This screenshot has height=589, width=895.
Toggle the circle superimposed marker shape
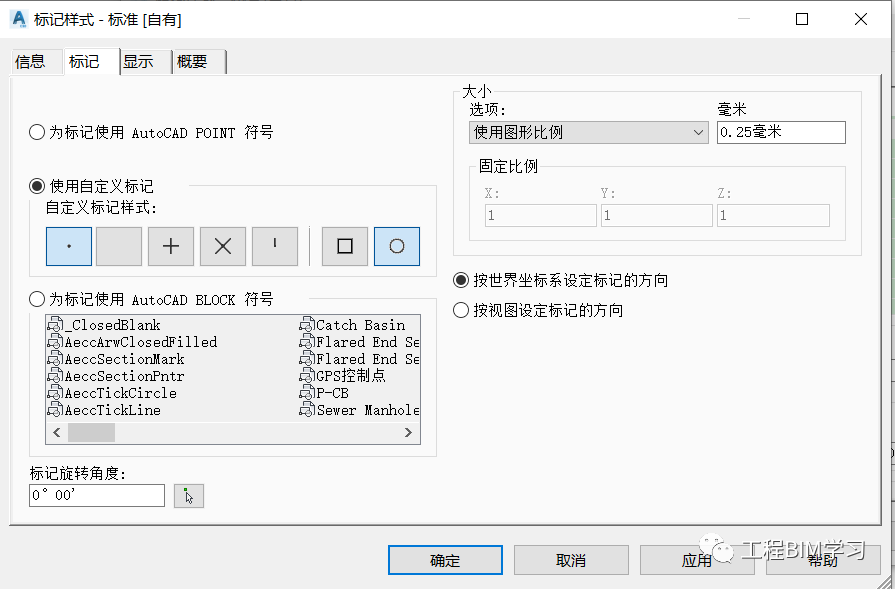(397, 247)
